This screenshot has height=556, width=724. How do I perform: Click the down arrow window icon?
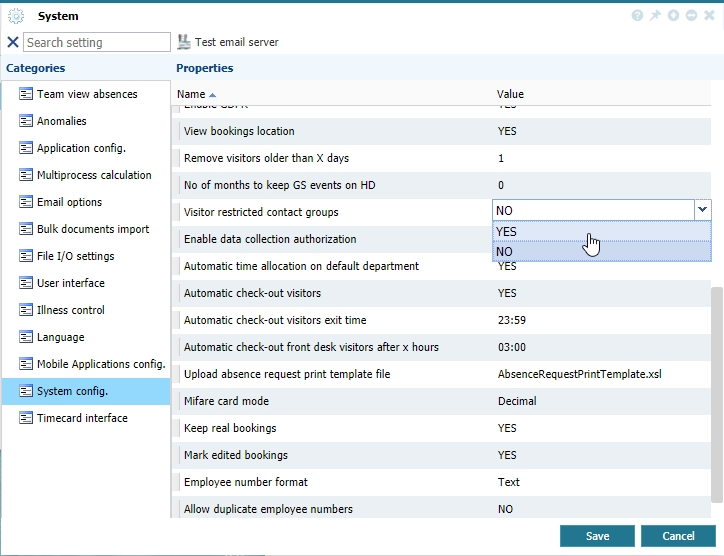click(x=673, y=16)
